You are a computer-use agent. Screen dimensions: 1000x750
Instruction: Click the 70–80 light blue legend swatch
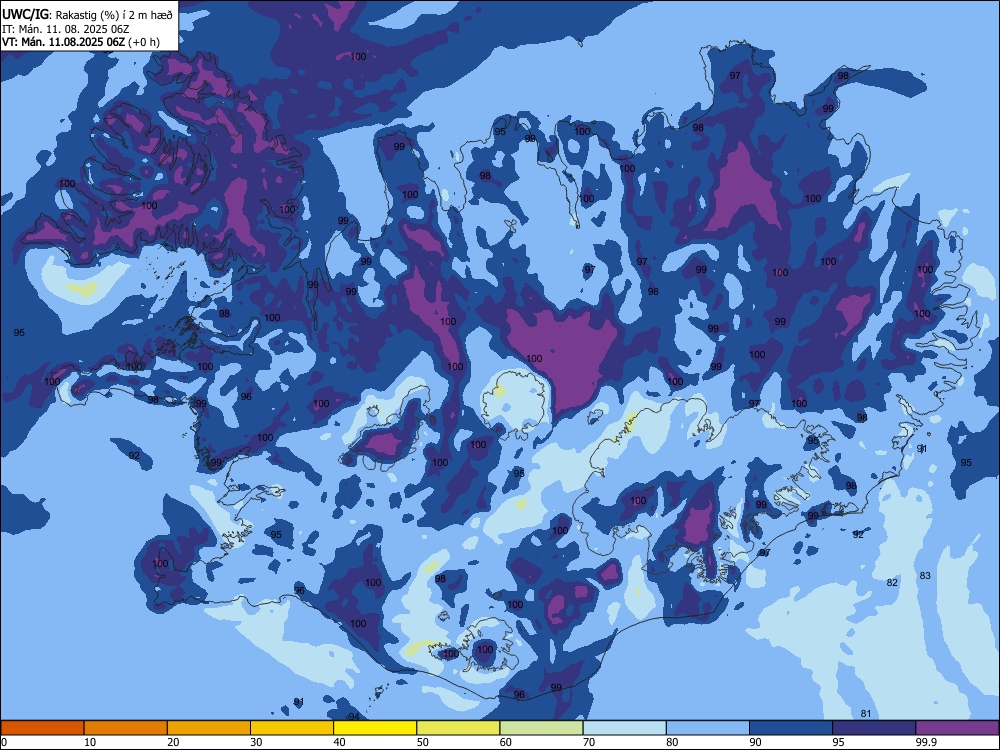click(x=624, y=728)
